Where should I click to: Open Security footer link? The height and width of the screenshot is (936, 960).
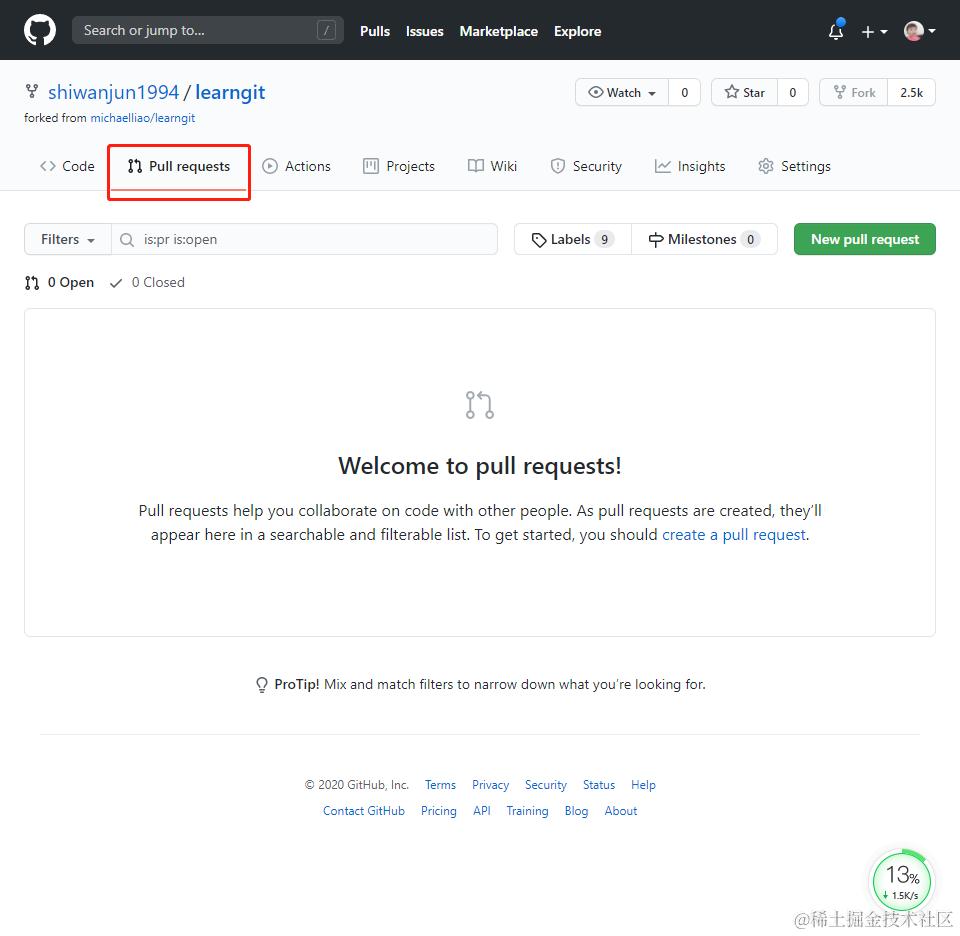click(x=546, y=785)
